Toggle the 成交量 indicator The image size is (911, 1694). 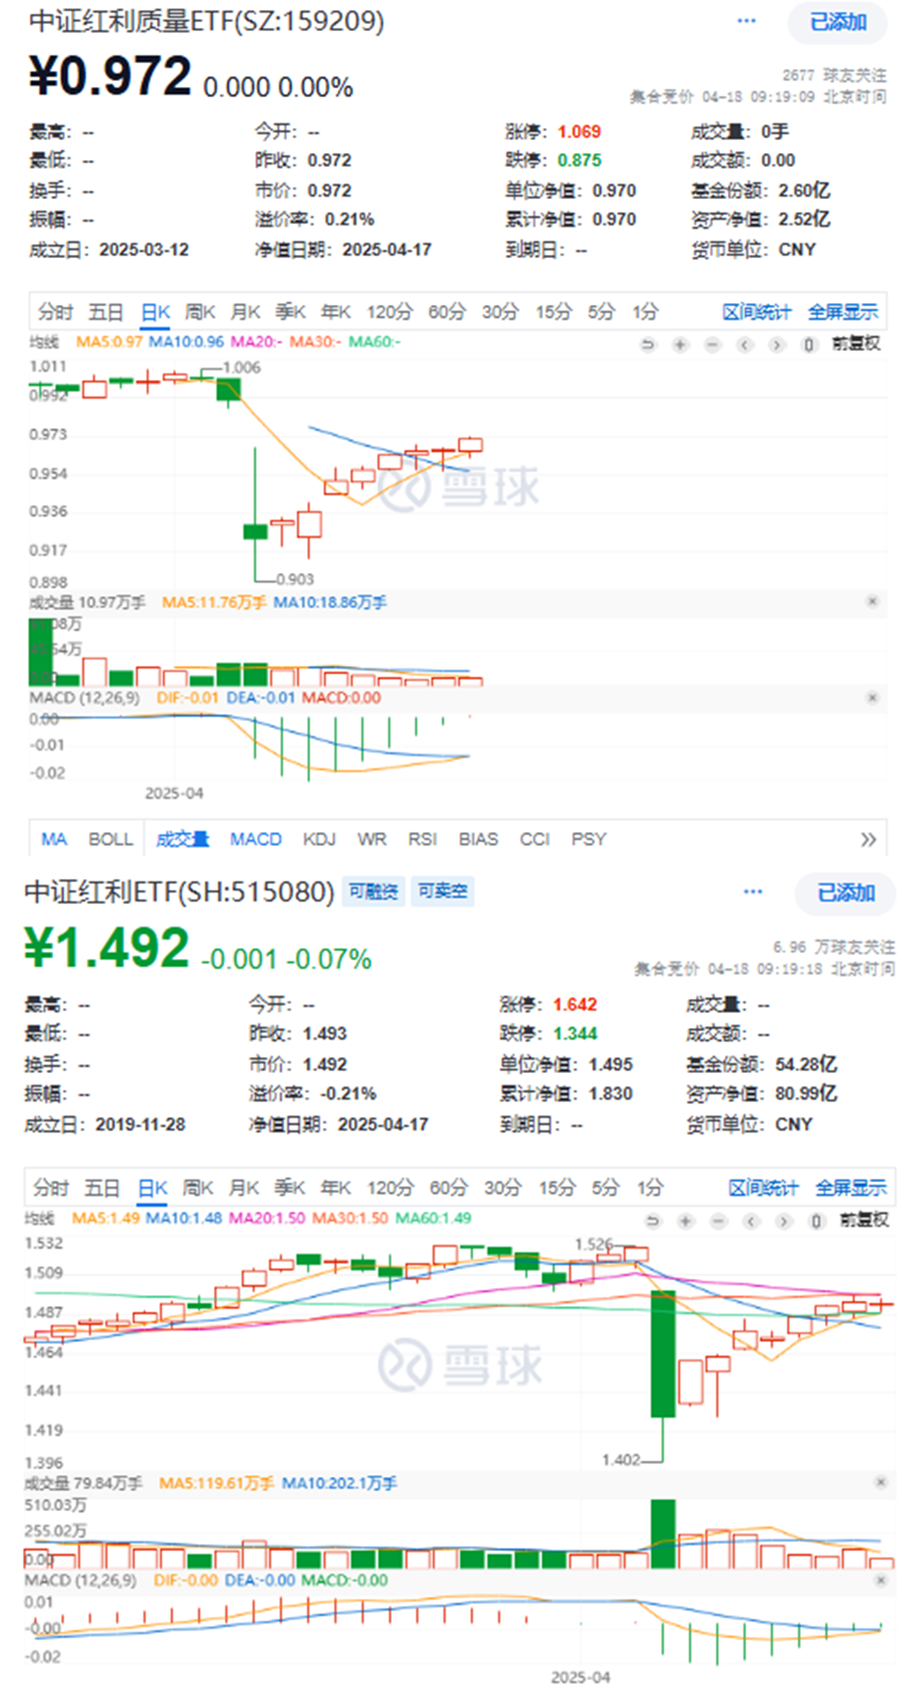[182, 839]
